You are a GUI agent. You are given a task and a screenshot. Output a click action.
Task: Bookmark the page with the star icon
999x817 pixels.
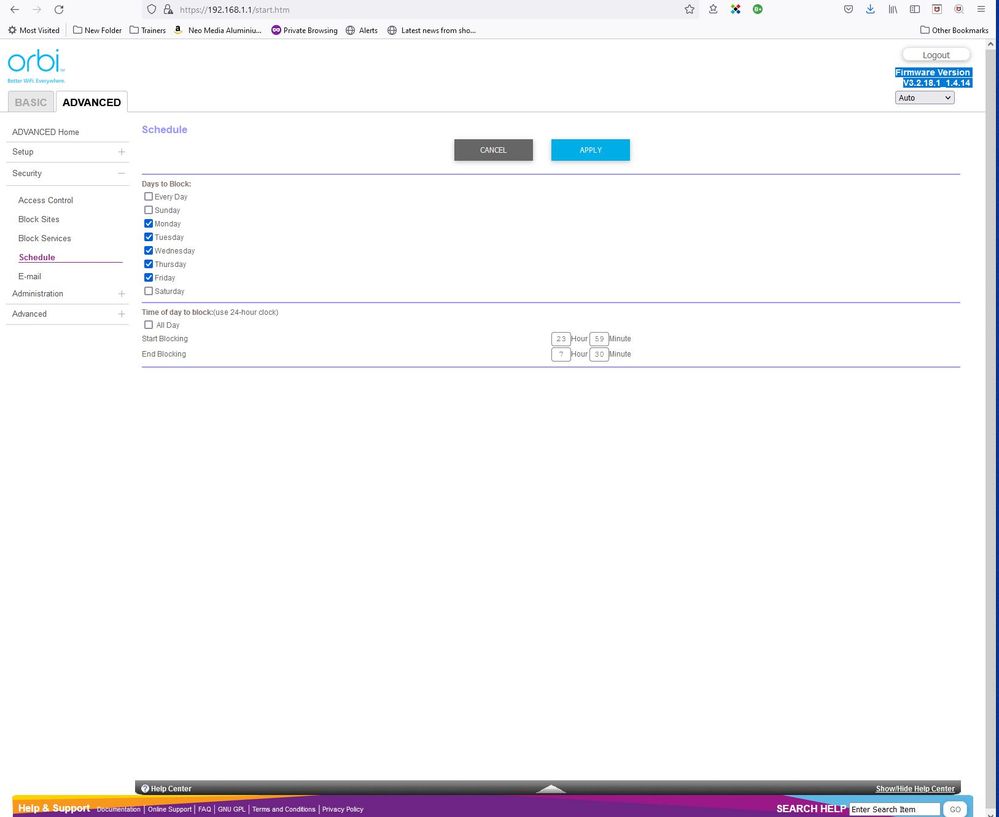click(x=689, y=9)
